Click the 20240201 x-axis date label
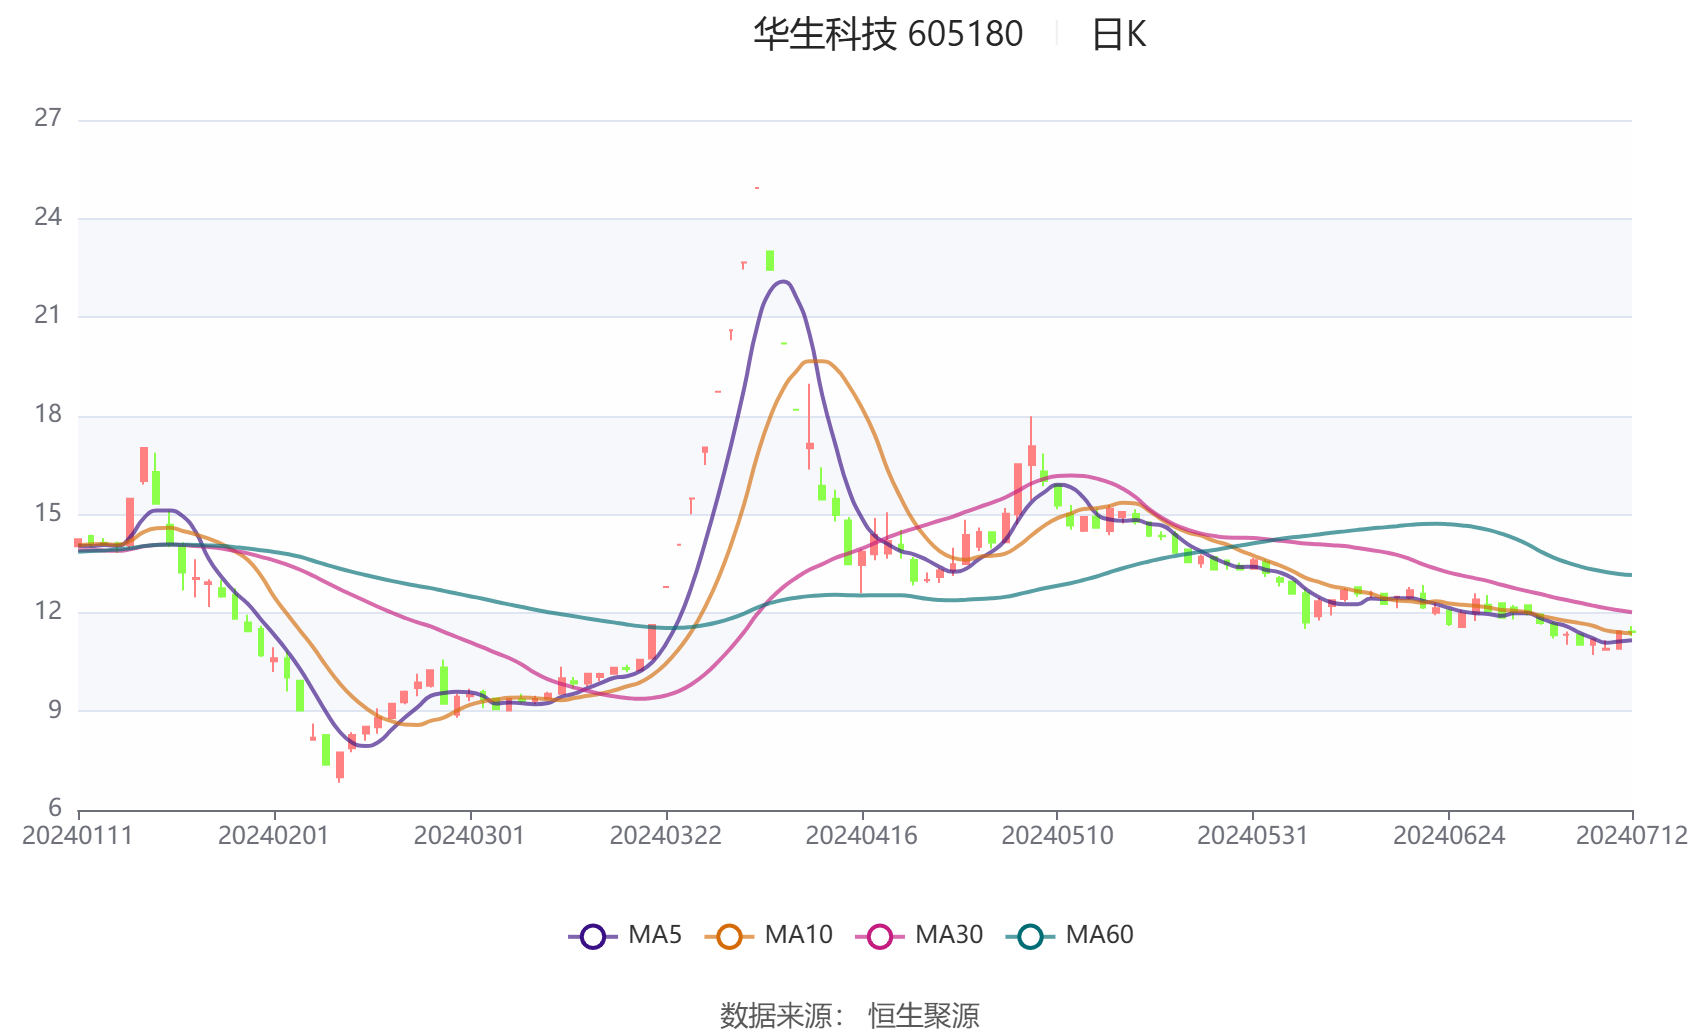The width and height of the screenshot is (1700, 1034). pyautogui.click(x=274, y=836)
